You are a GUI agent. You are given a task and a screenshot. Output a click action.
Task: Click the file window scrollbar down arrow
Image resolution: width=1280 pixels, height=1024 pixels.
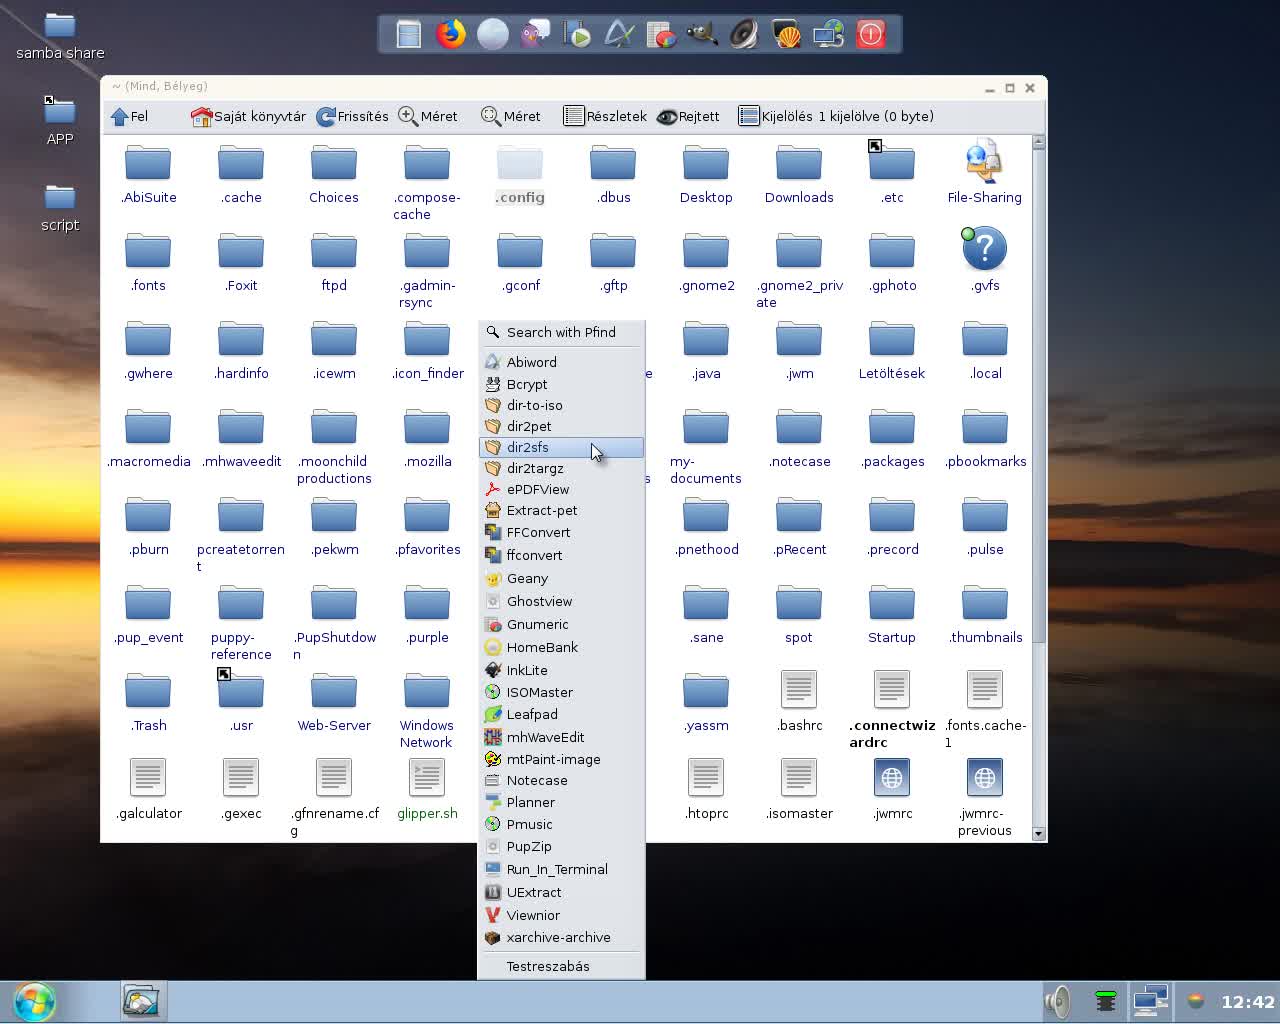(x=1038, y=833)
